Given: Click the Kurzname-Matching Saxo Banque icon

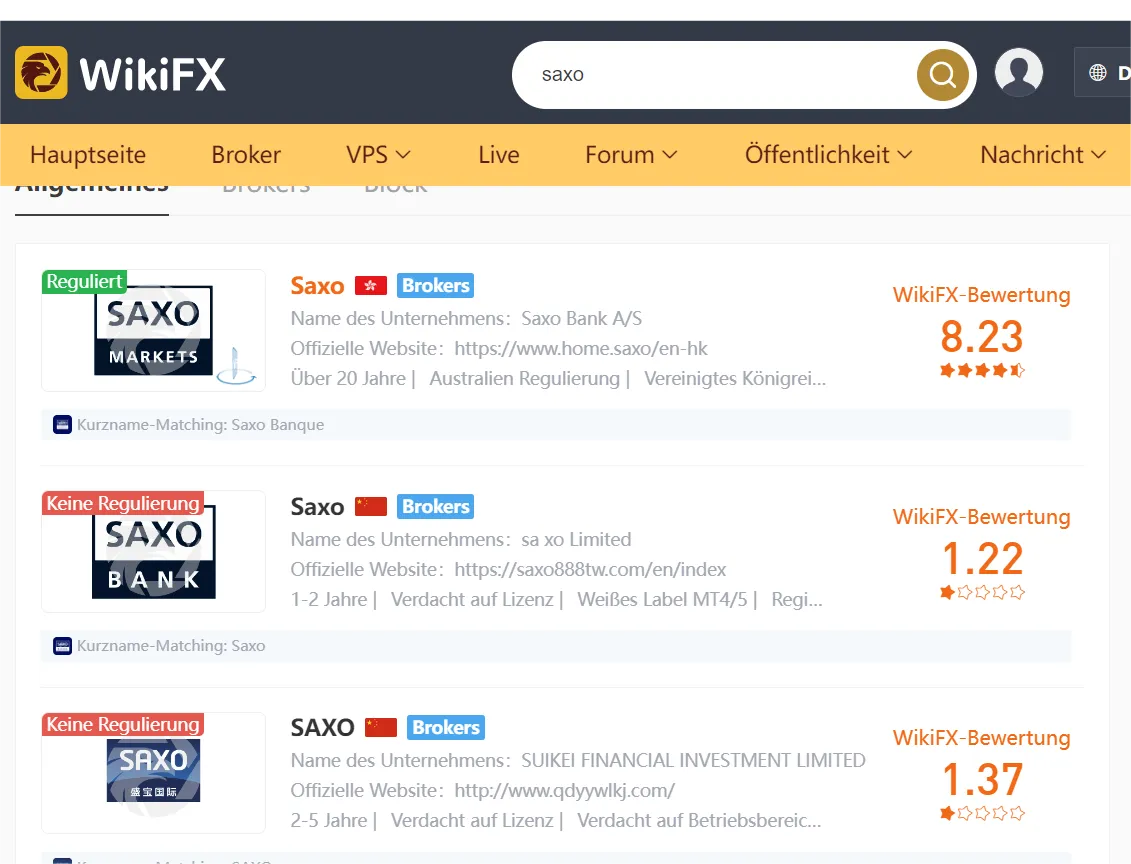Looking at the screenshot, I should [x=63, y=425].
